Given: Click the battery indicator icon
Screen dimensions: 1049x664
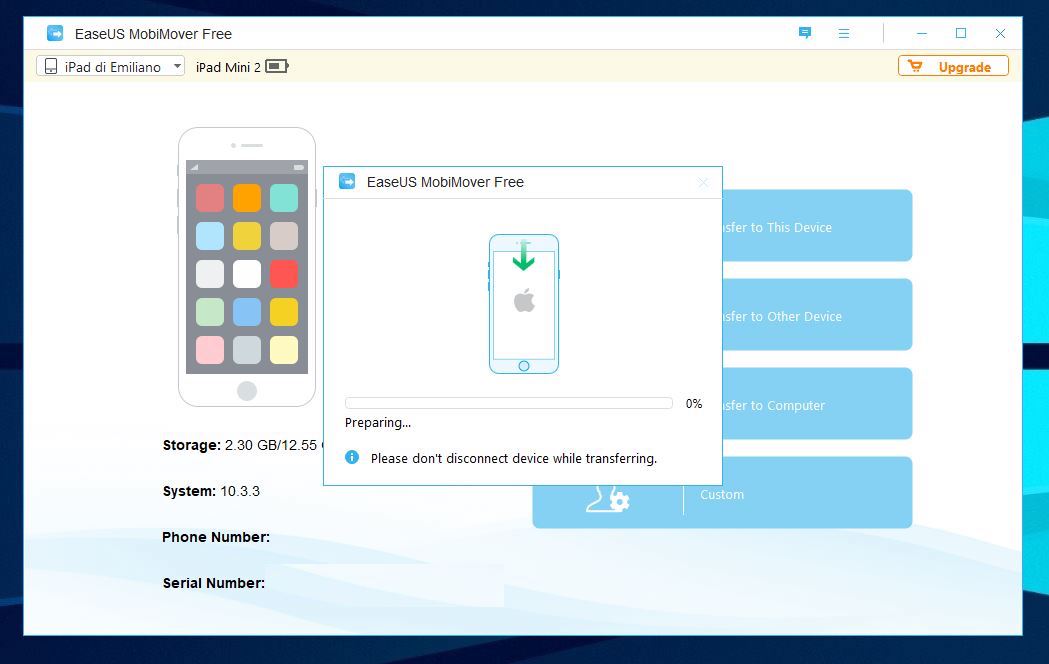Looking at the screenshot, I should [277, 66].
